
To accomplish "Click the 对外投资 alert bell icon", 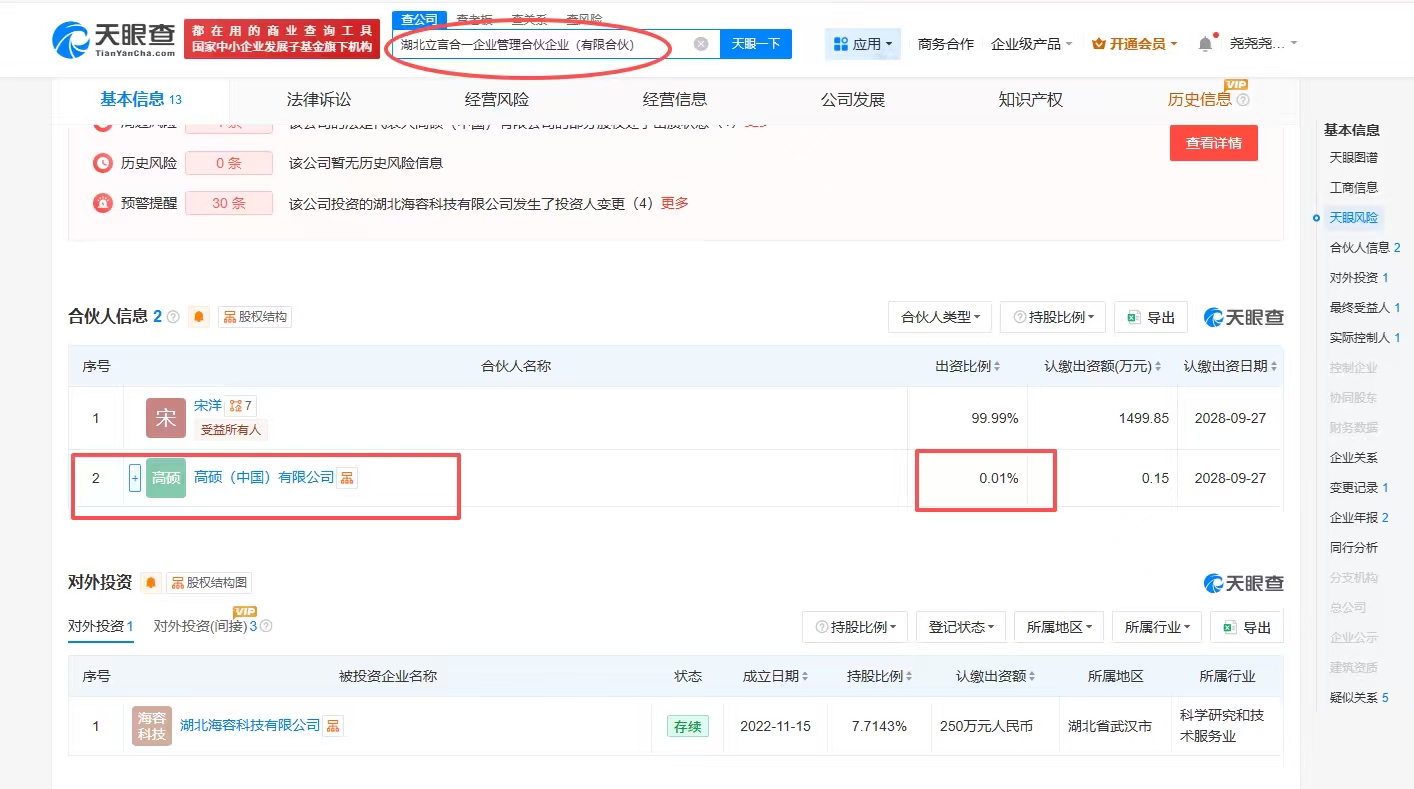I will coord(151,582).
